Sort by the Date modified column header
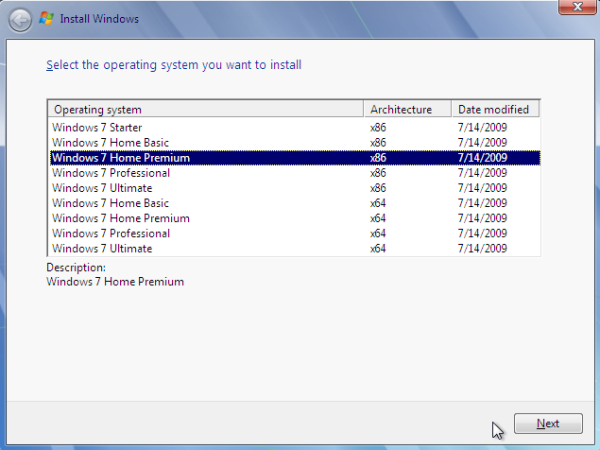Viewport: 600px width, 450px height. pyautogui.click(x=496, y=109)
